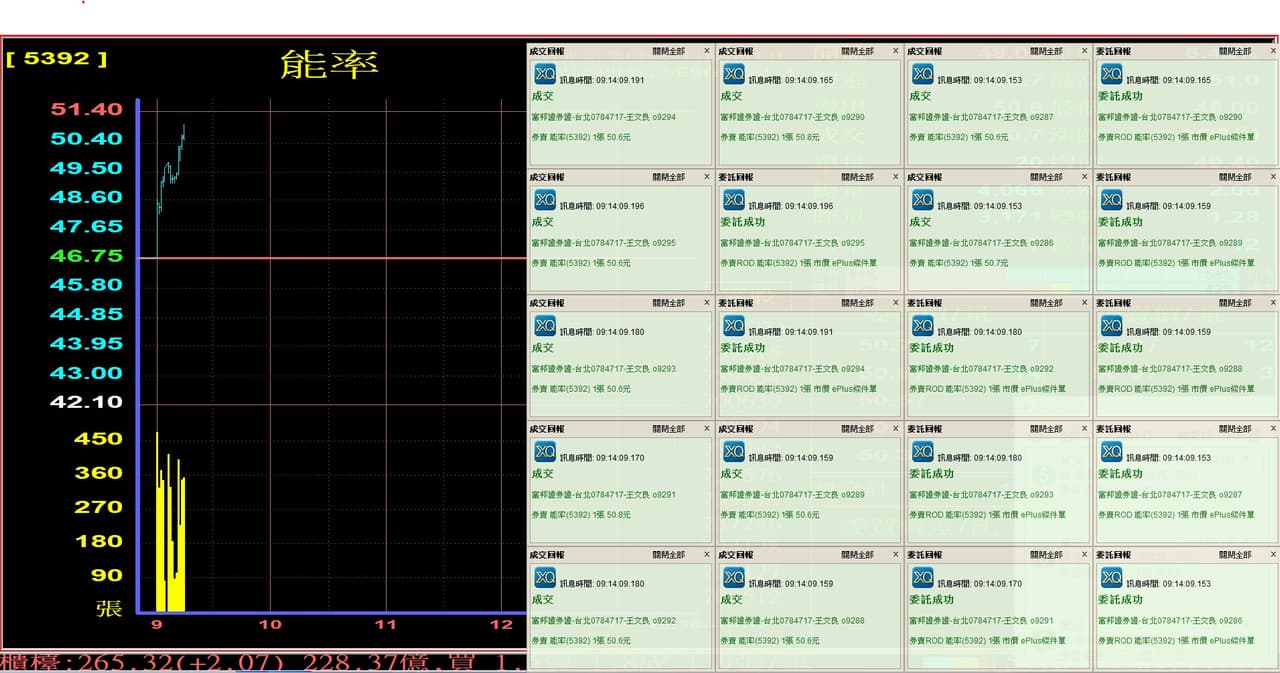This screenshot has width=1280, height=673.
Task: Click XQ icon in 委託成功 o9289 popup
Action: click(1112, 200)
